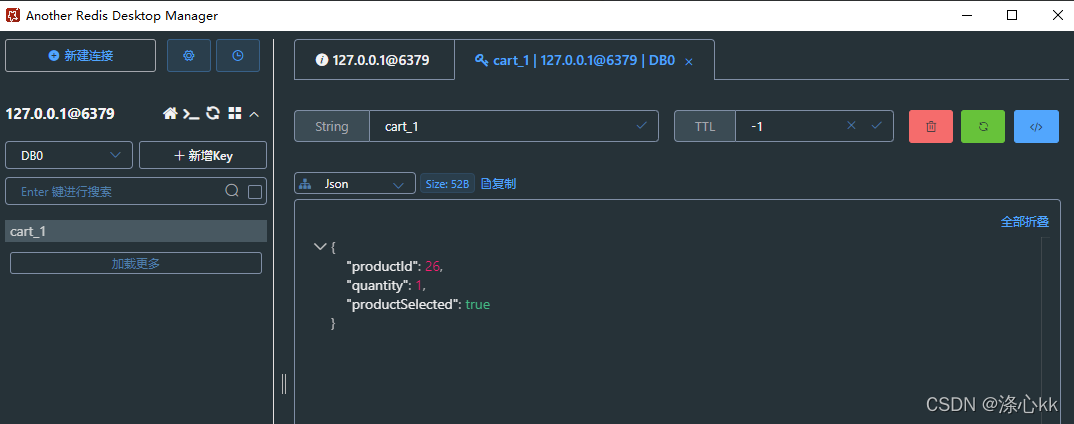The width and height of the screenshot is (1074, 424).
Task: Delete key with red trash button
Action: [931, 127]
